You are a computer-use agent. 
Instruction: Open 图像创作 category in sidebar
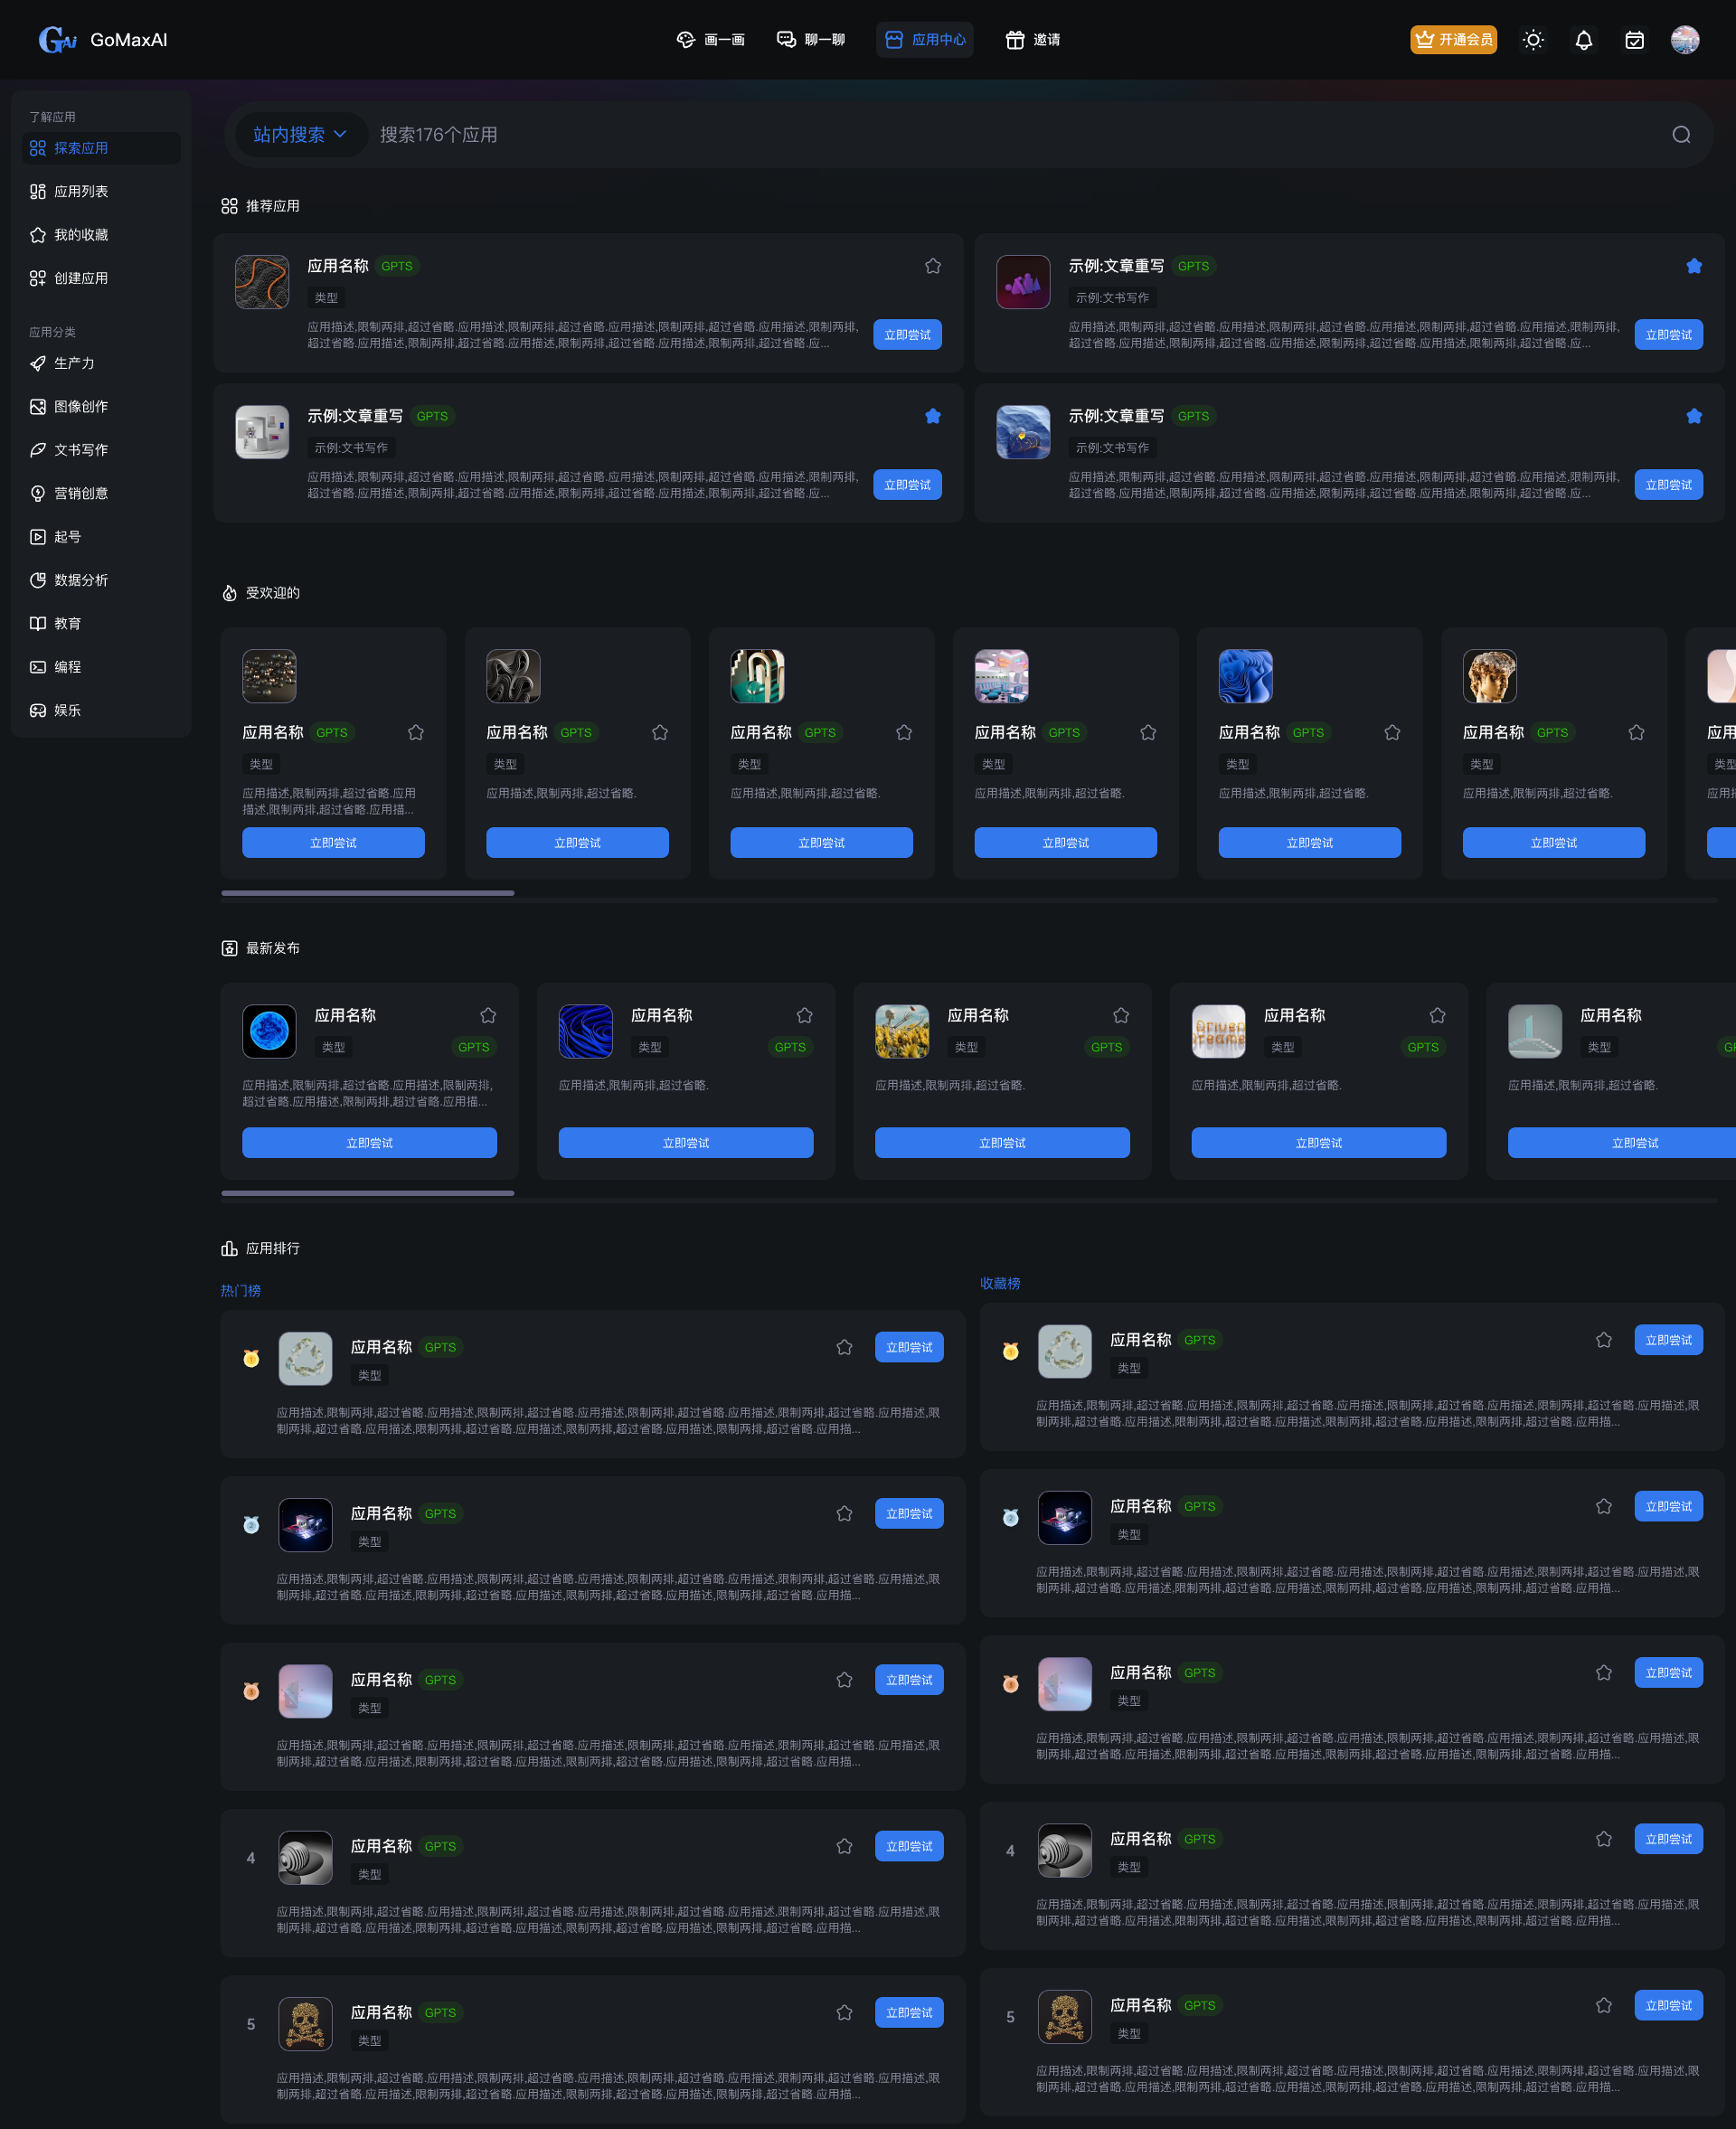pos(81,407)
